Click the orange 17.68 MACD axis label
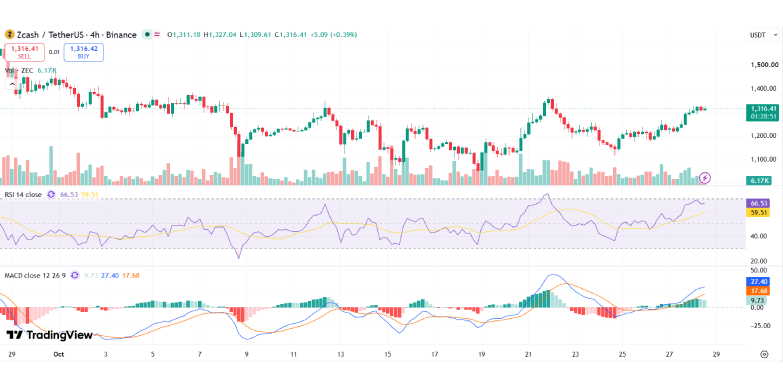 (757, 291)
